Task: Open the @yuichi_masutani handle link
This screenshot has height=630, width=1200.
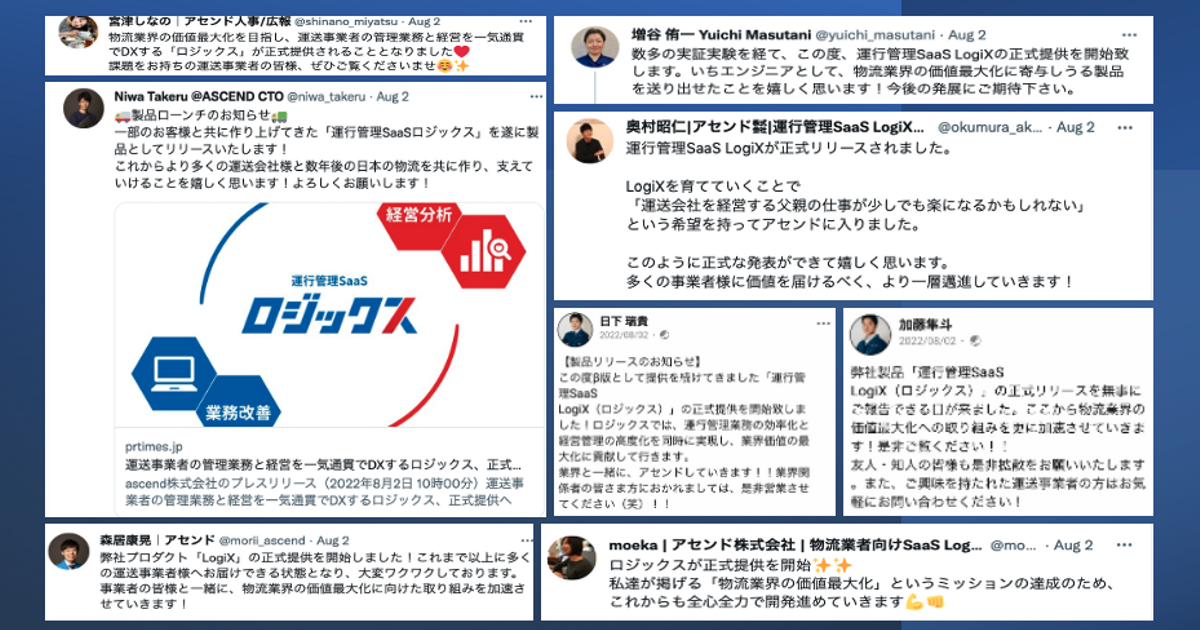Action: click(x=880, y=35)
